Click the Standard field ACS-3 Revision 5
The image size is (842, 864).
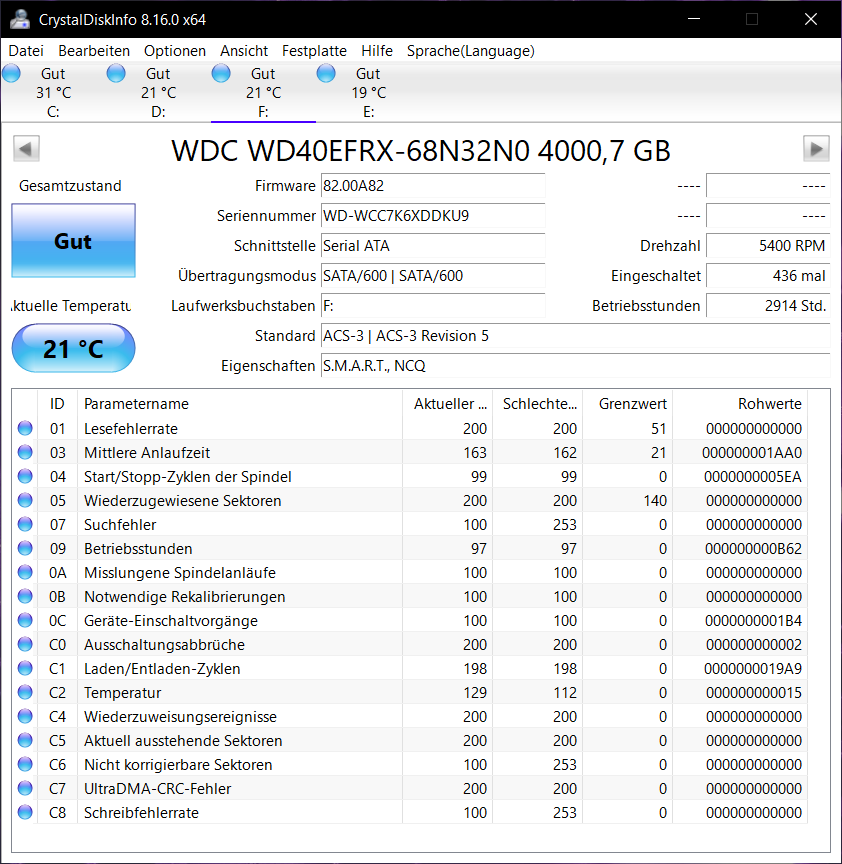[575, 336]
